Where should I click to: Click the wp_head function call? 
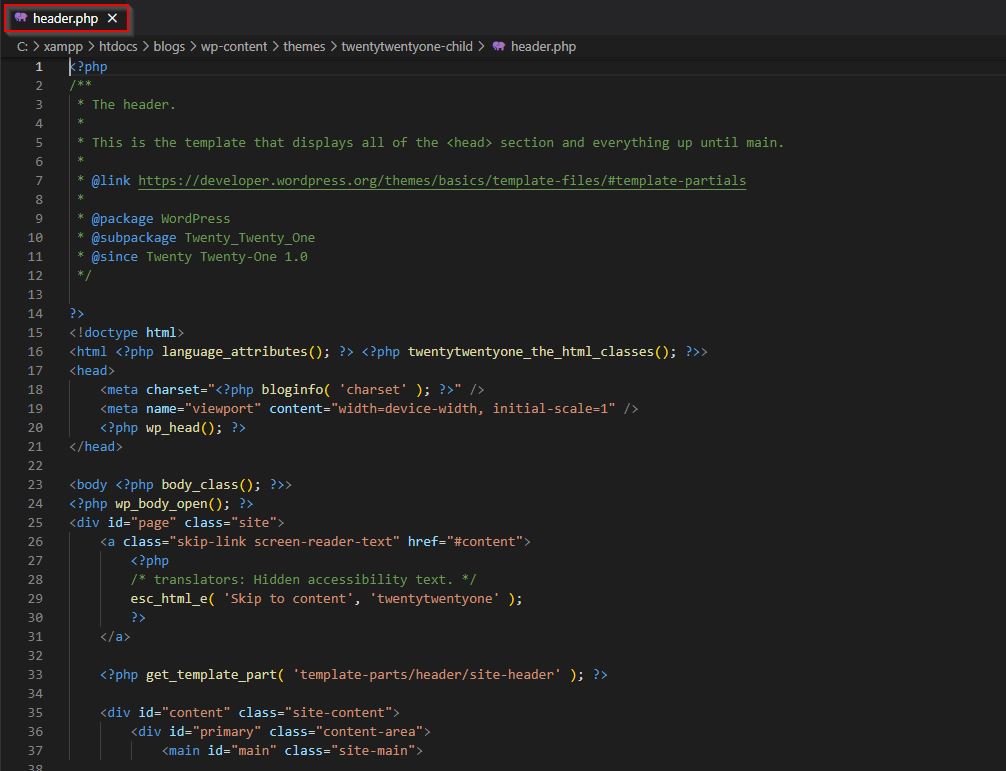pos(173,428)
